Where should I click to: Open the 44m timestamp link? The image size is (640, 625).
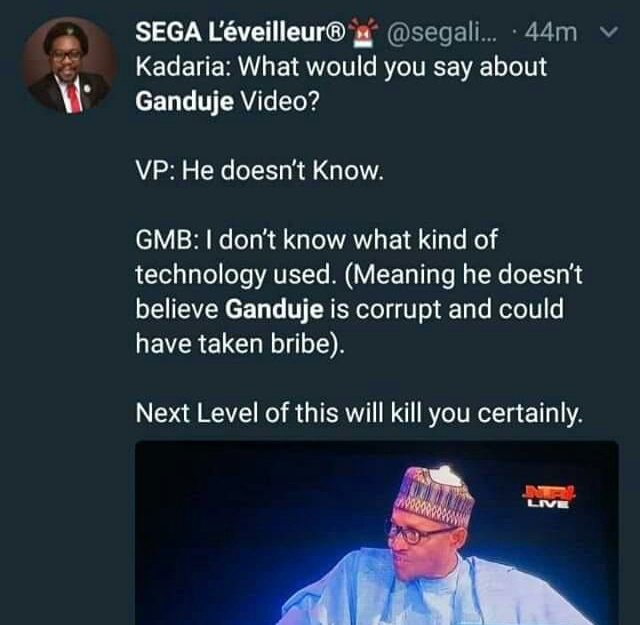(x=552, y=33)
